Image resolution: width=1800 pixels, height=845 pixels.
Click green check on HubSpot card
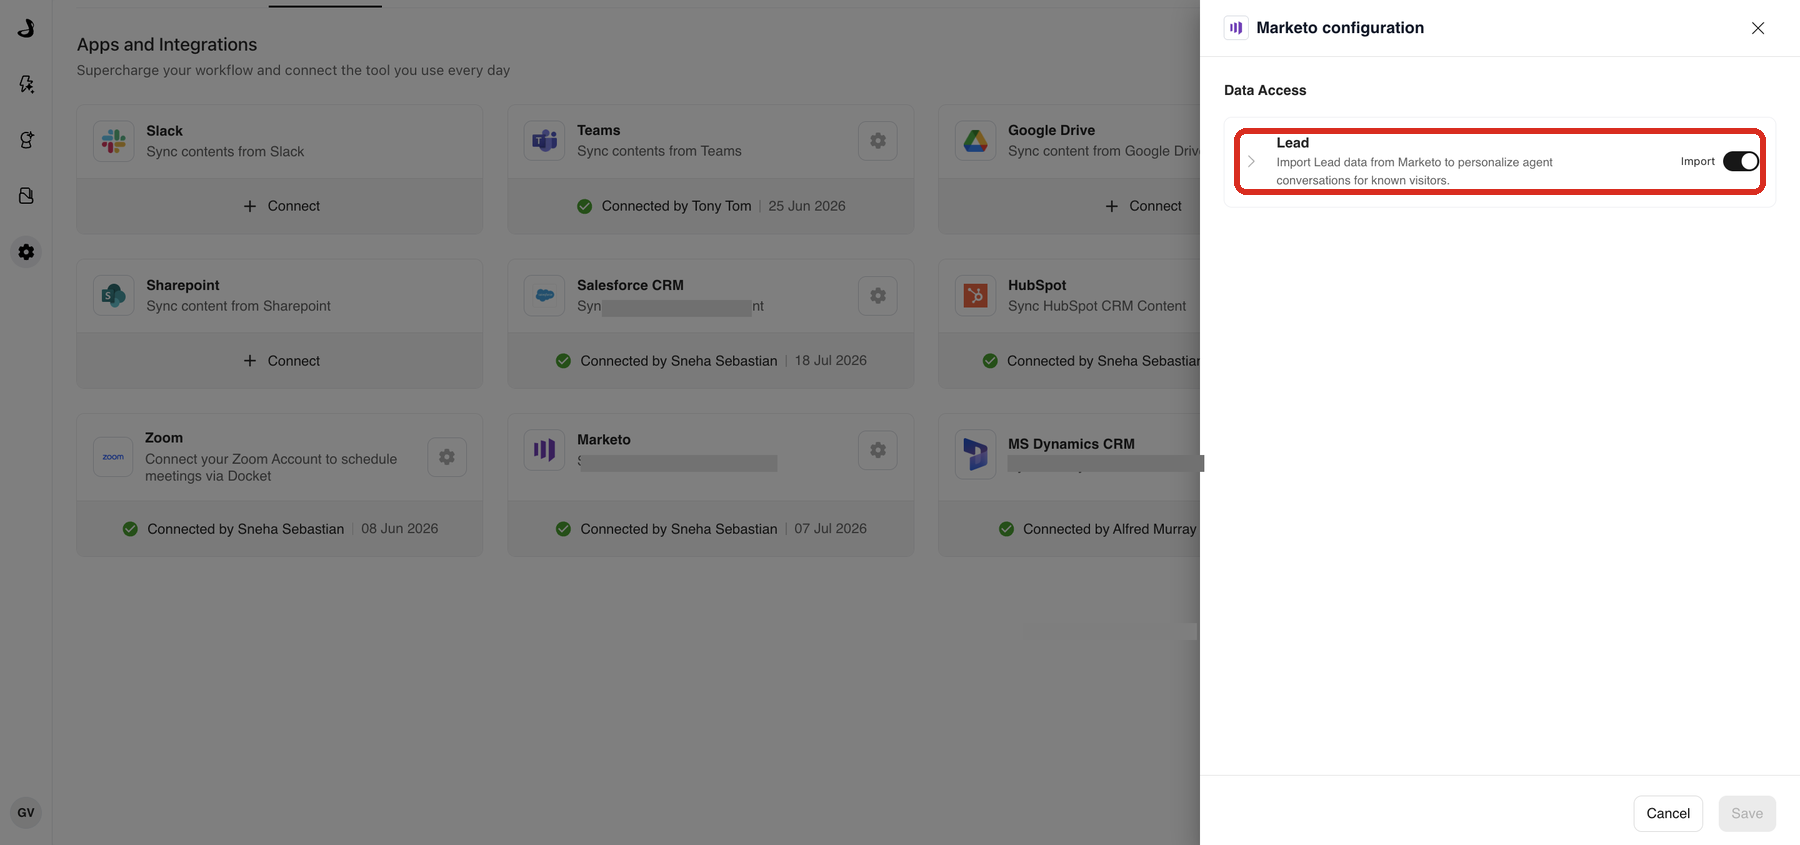click(990, 361)
